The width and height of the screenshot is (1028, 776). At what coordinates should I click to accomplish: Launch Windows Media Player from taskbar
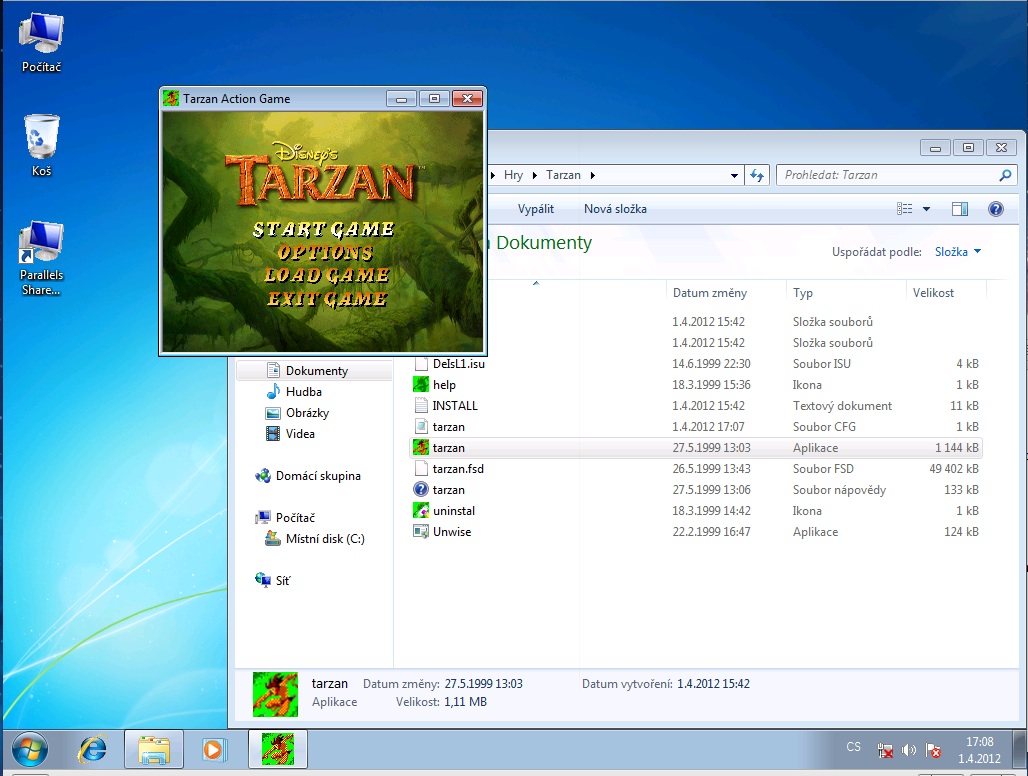(213, 748)
